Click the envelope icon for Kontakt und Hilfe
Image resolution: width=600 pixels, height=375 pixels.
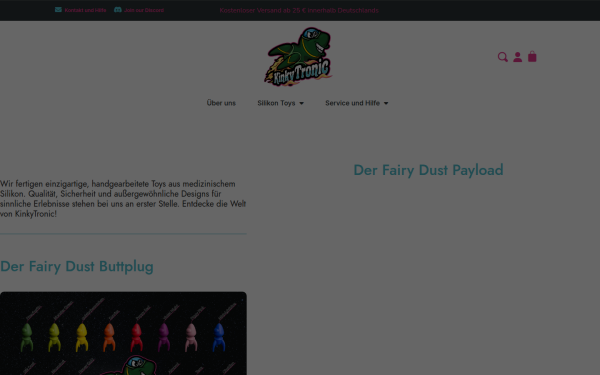pyautogui.click(x=58, y=10)
